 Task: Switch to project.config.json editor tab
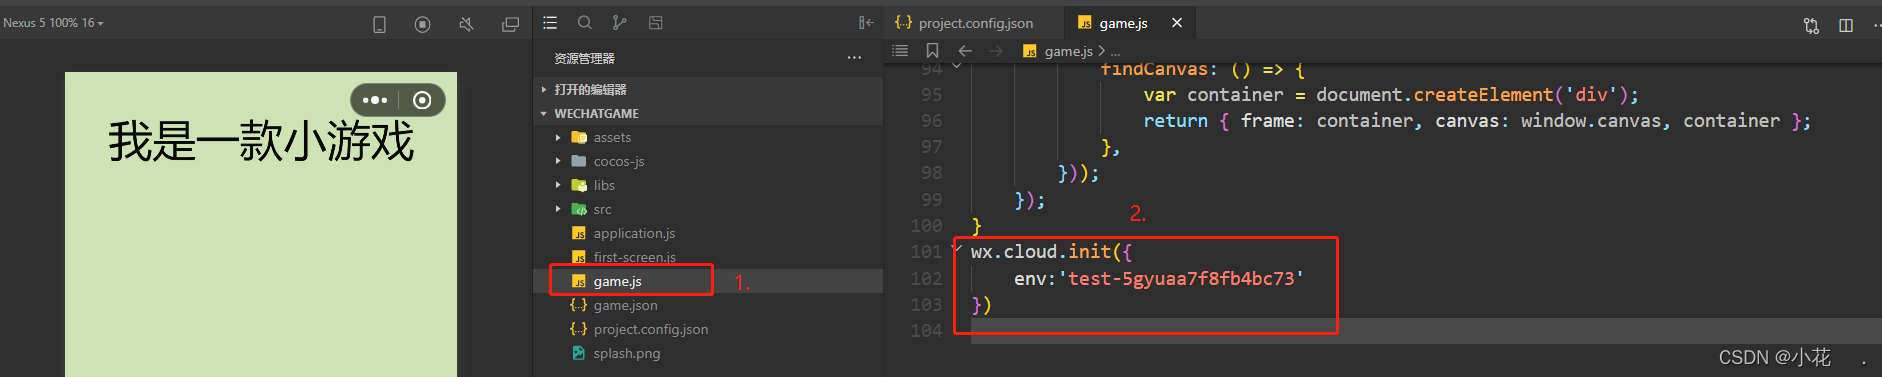point(965,23)
